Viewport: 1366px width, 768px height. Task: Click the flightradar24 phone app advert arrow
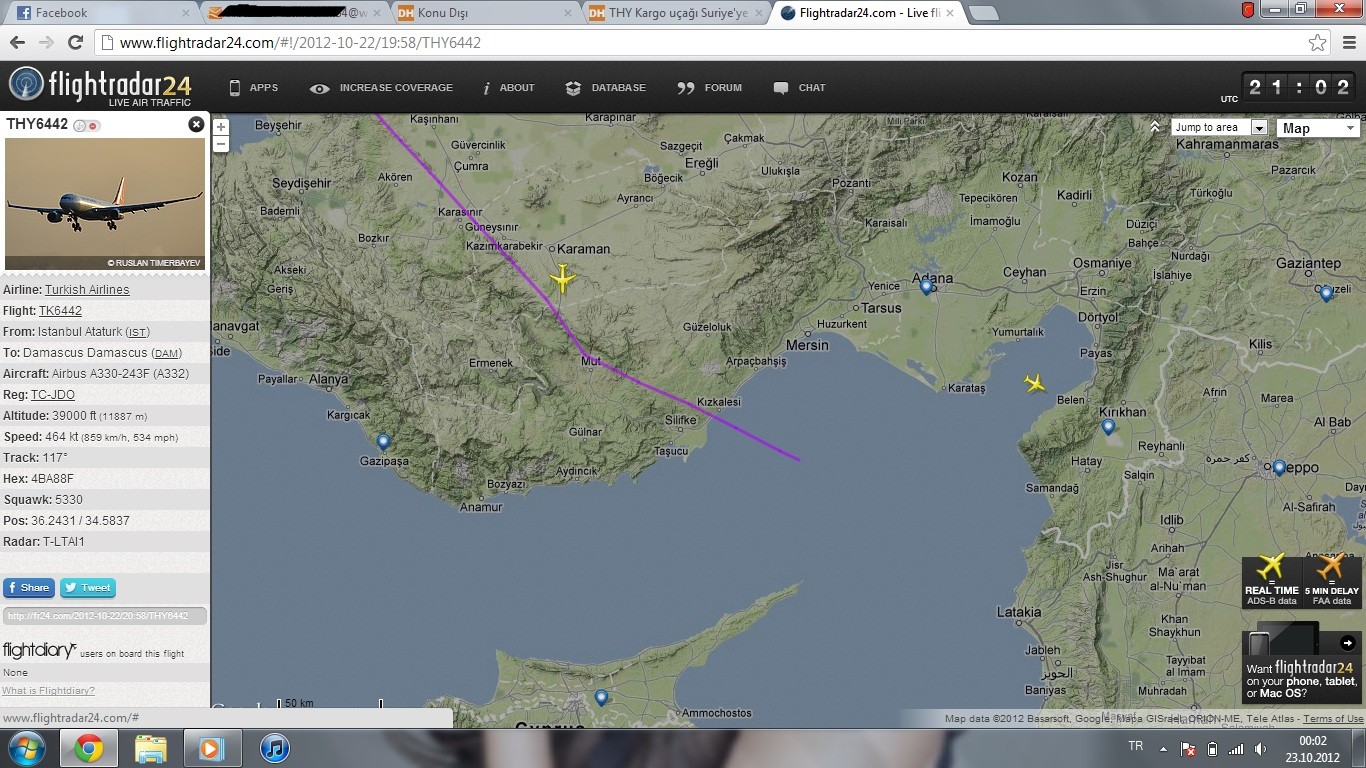[1348, 643]
